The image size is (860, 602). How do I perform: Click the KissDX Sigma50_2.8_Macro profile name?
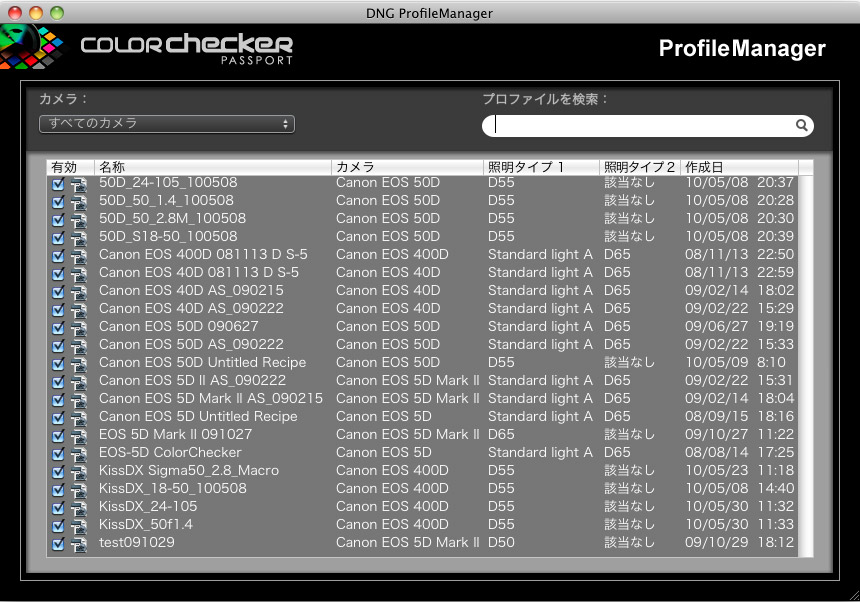point(189,470)
